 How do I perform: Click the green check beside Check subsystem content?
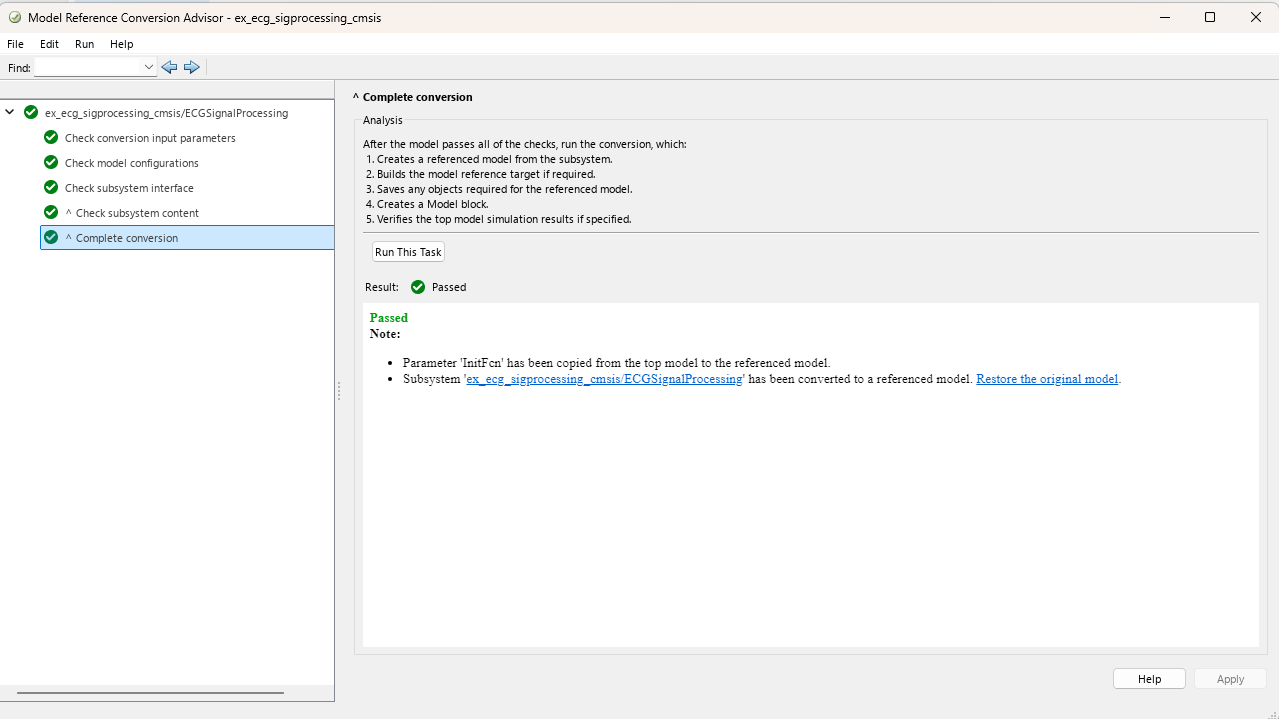click(x=51, y=213)
